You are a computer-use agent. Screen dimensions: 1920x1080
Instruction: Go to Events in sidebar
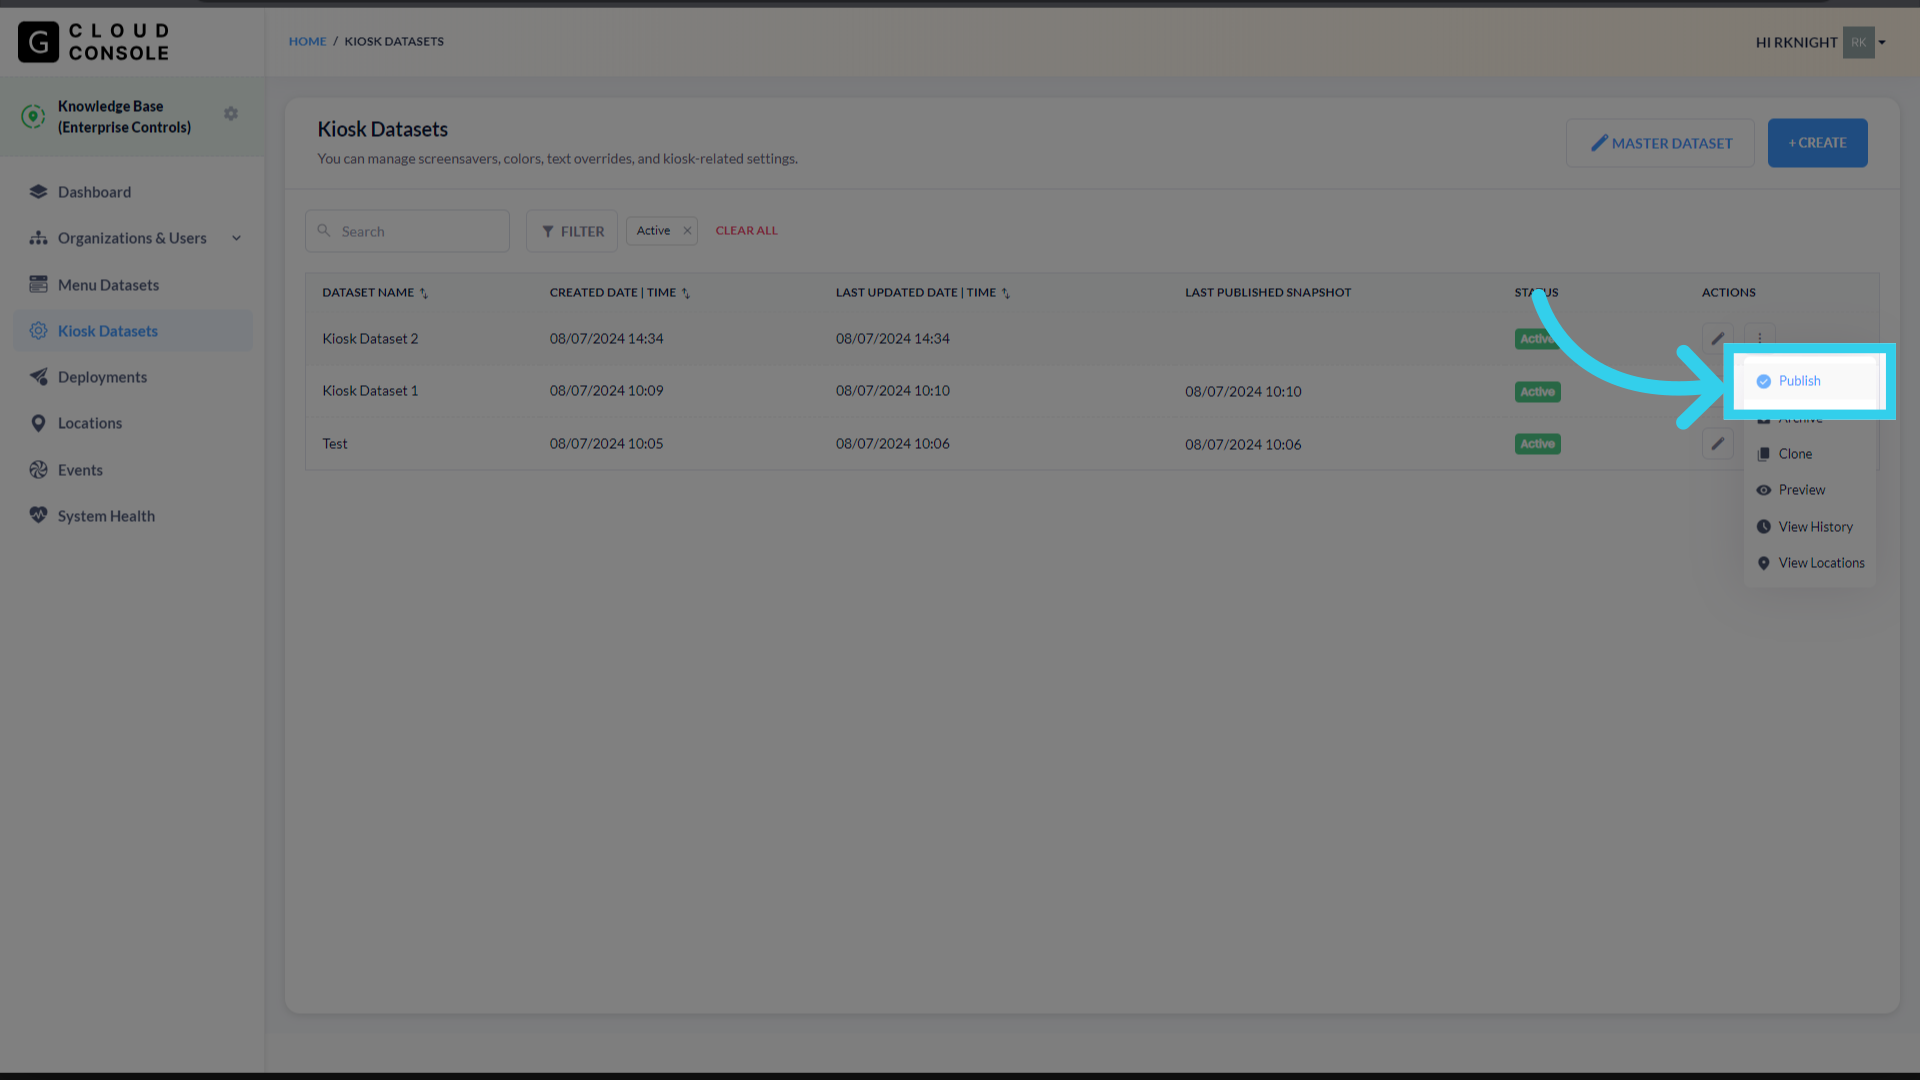point(80,470)
